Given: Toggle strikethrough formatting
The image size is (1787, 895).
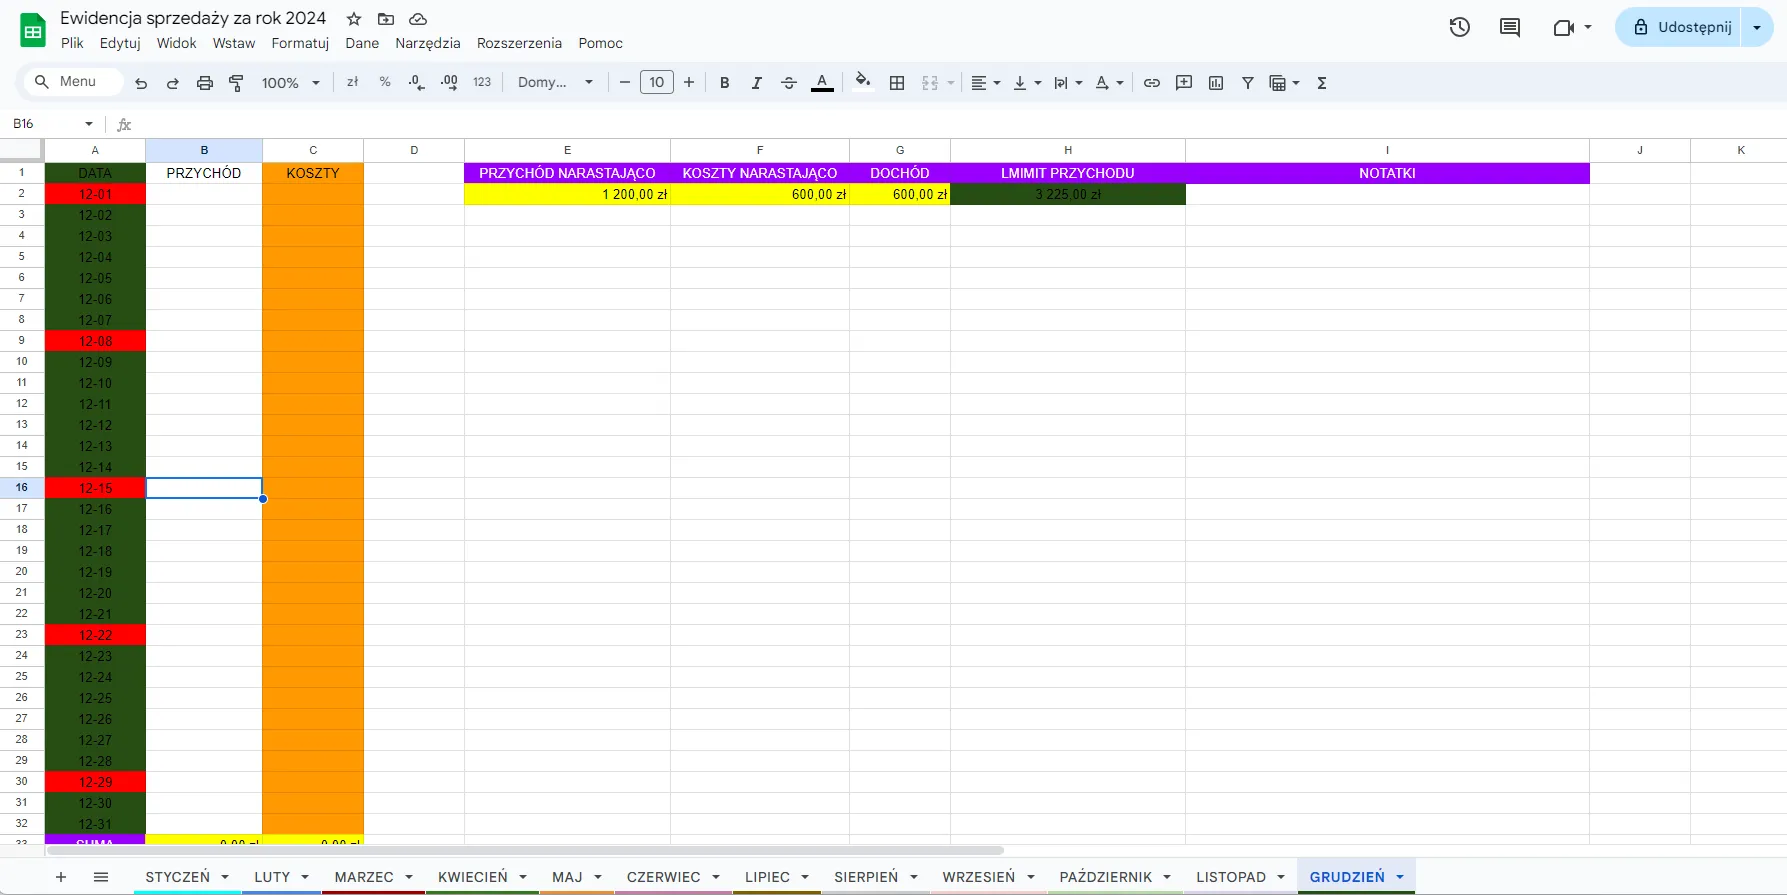Looking at the screenshot, I should point(789,83).
